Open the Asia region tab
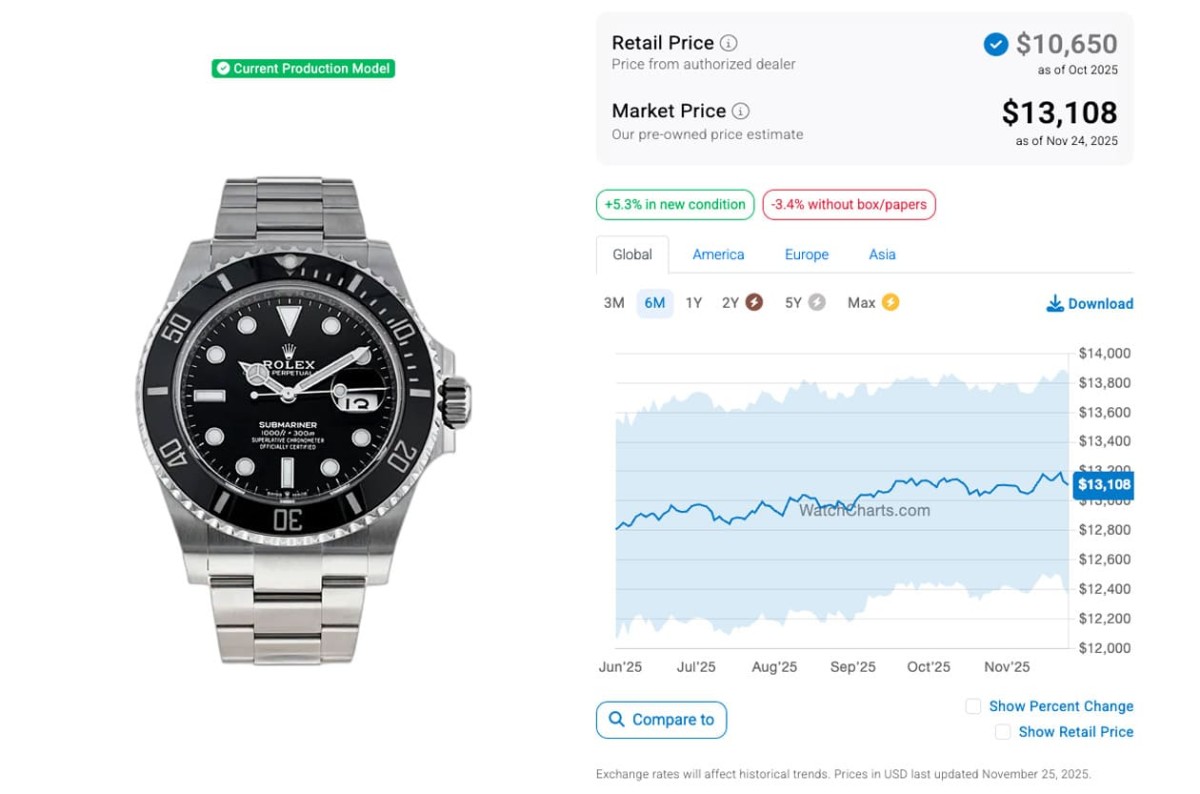The width and height of the screenshot is (1200, 794). (882, 255)
